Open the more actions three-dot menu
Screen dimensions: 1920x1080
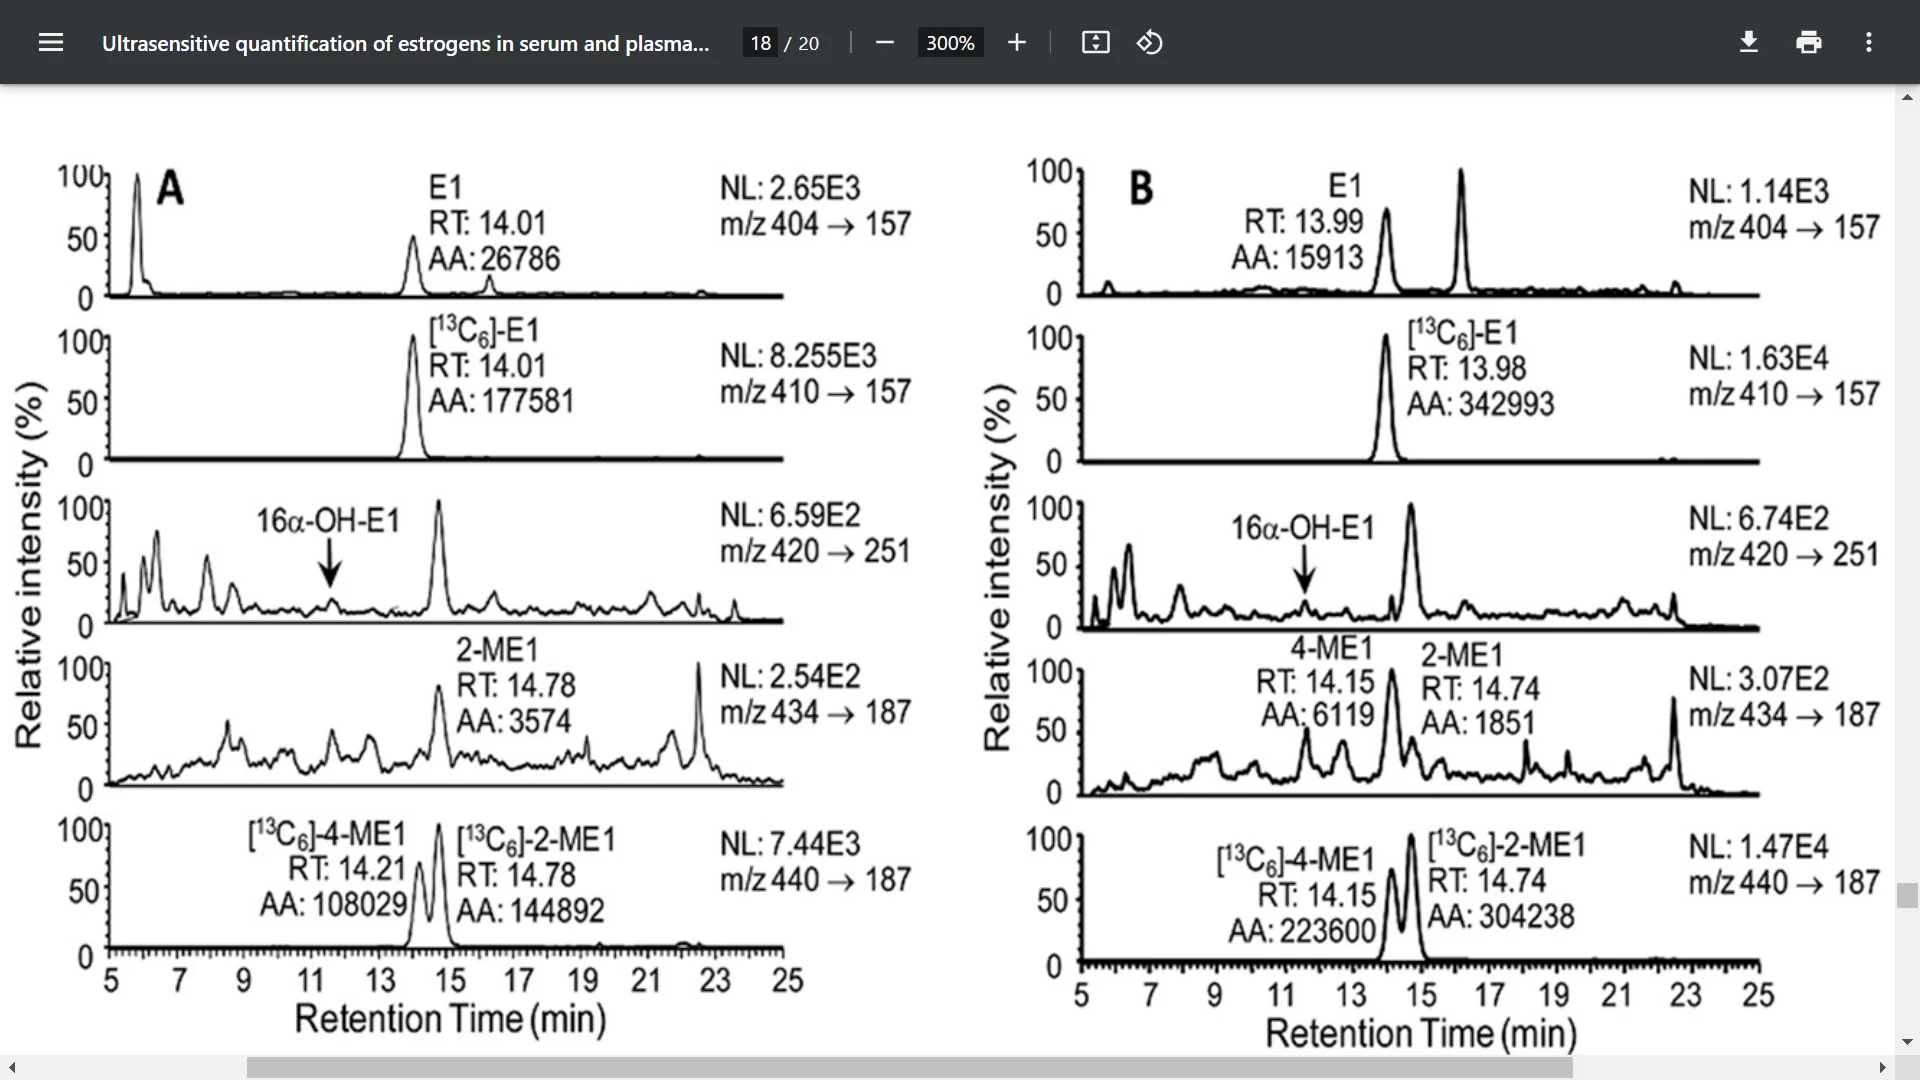point(1869,42)
